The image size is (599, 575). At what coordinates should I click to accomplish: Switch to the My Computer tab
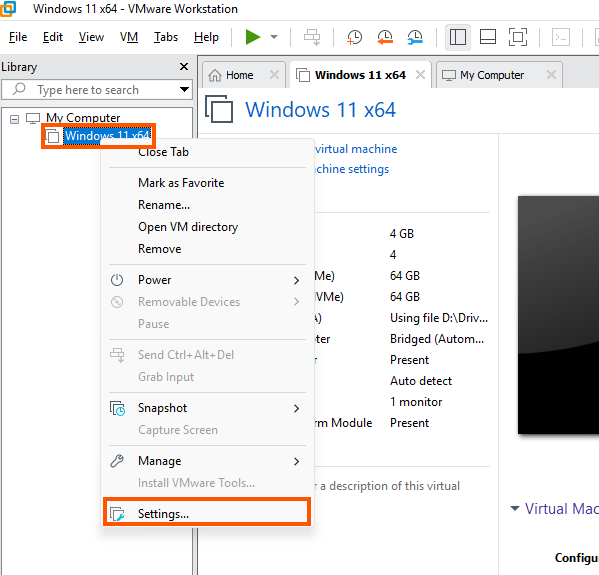pos(492,75)
